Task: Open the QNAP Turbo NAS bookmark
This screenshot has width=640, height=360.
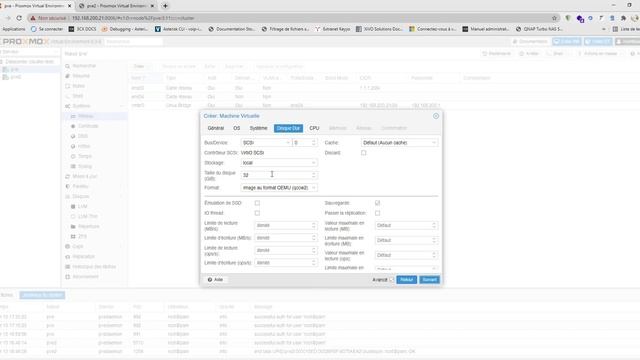Action: click(x=539, y=29)
